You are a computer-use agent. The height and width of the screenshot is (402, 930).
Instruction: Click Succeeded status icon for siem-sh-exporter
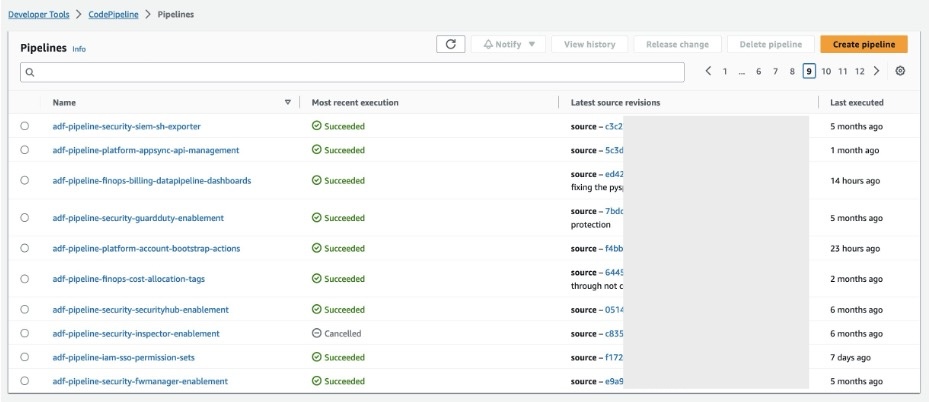click(x=316, y=126)
